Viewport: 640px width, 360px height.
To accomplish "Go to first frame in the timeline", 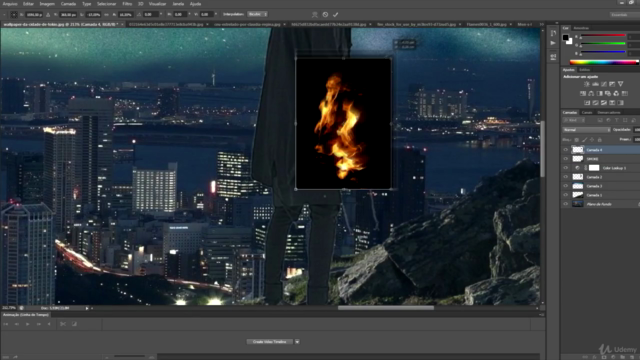I will [6, 324].
